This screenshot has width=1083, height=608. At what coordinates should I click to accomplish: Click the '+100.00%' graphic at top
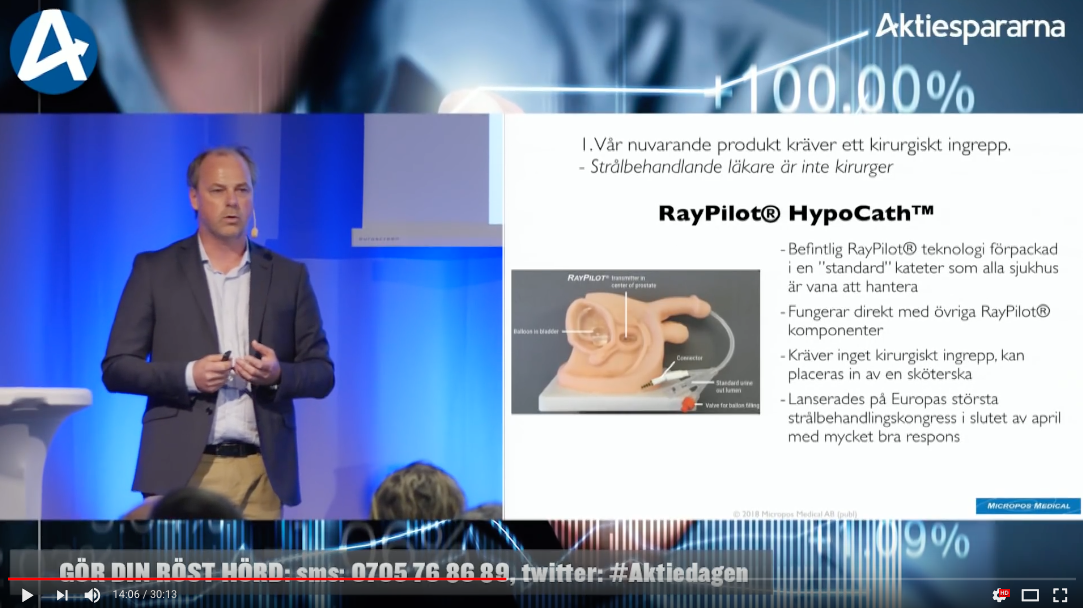(x=845, y=92)
